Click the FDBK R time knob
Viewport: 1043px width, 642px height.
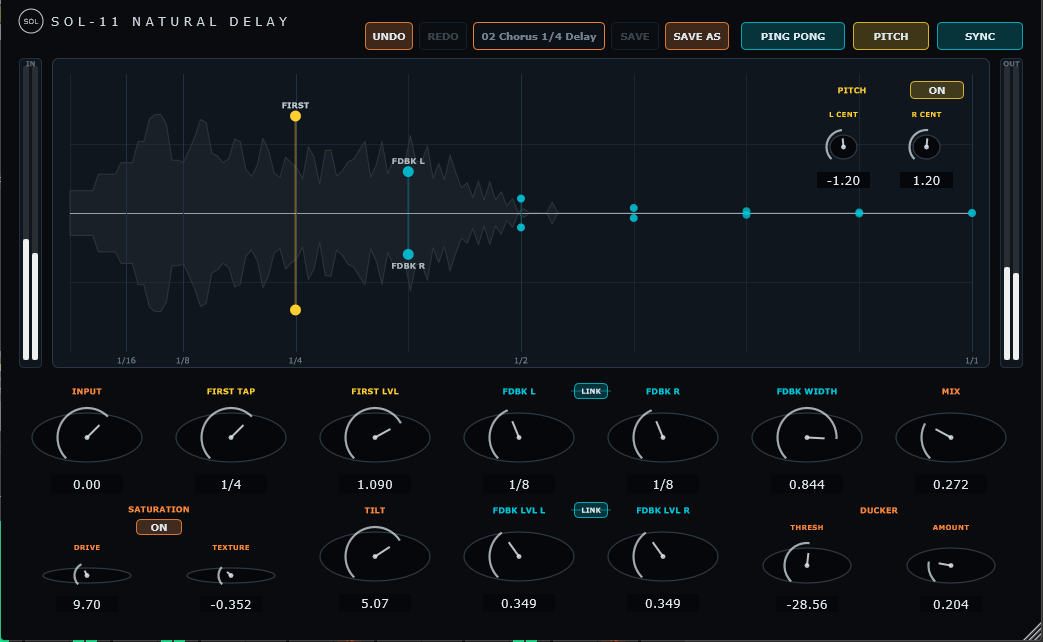click(663, 436)
